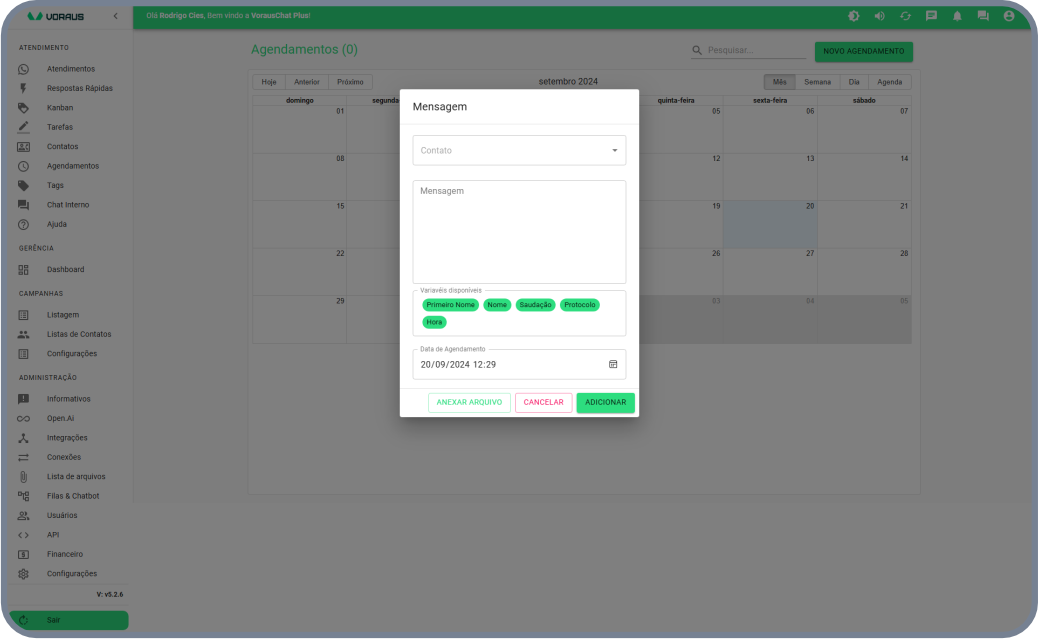Toggle dark mode from the top bar
Screen dimensions: 1038x639
[853, 16]
